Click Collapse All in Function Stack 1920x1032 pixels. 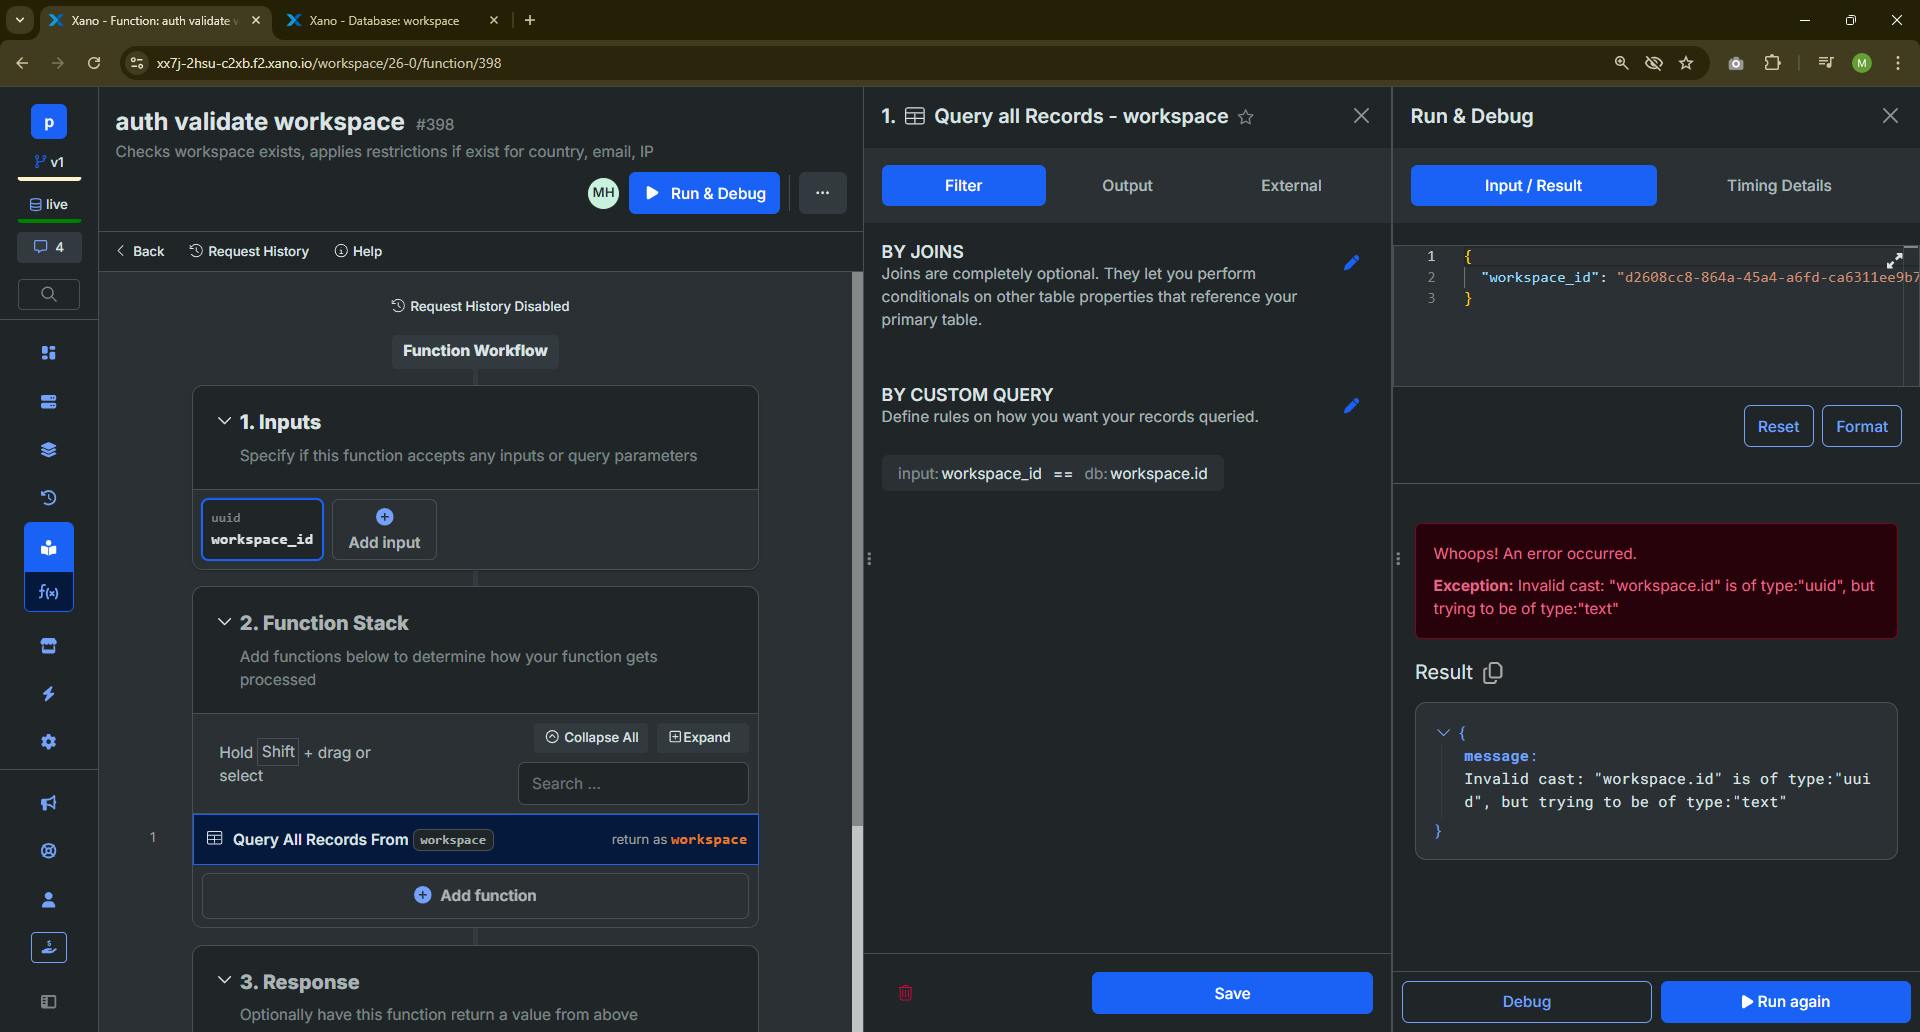coord(592,738)
